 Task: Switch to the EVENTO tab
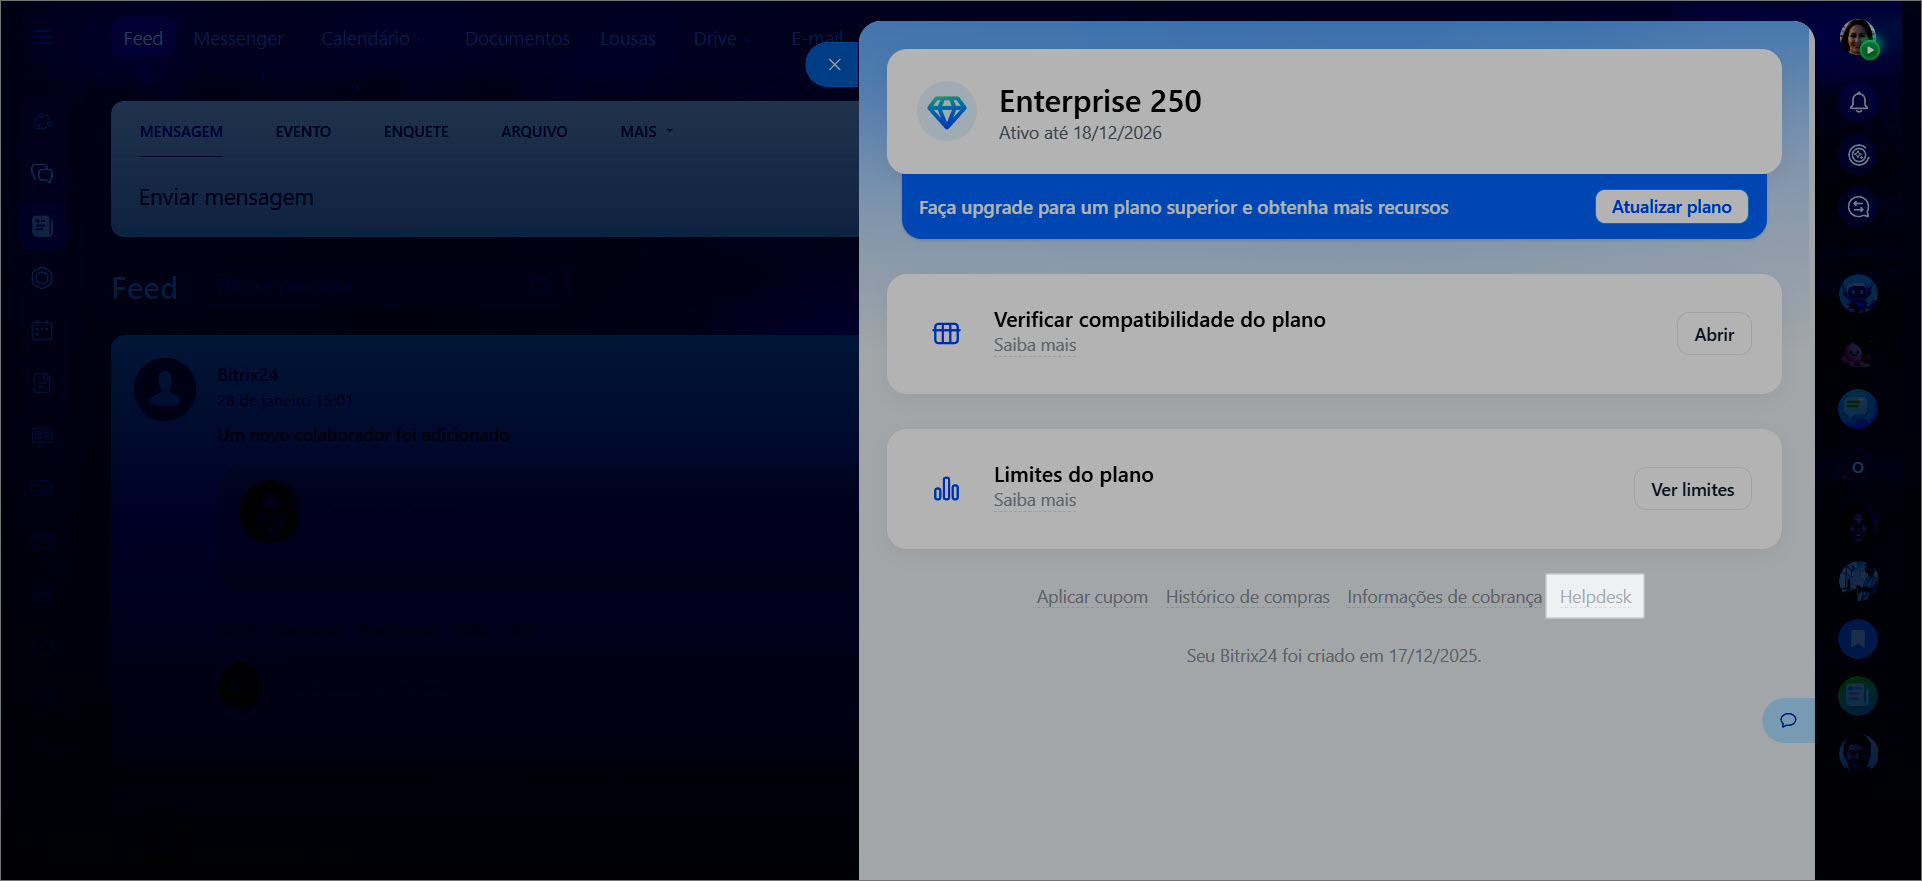click(303, 132)
